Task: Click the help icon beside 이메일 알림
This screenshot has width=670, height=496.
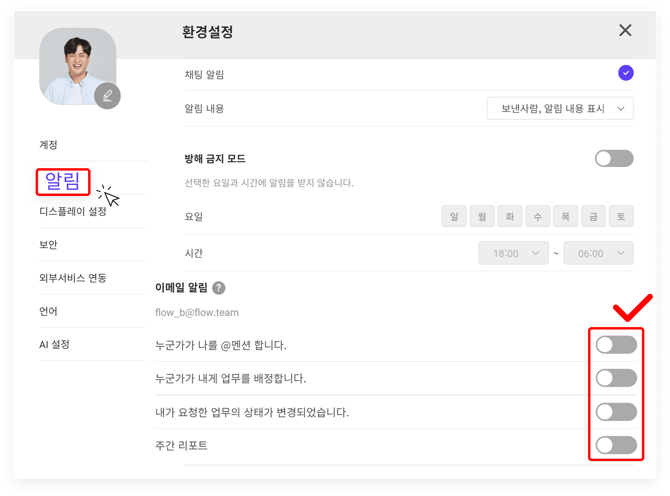Action: pos(218,288)
